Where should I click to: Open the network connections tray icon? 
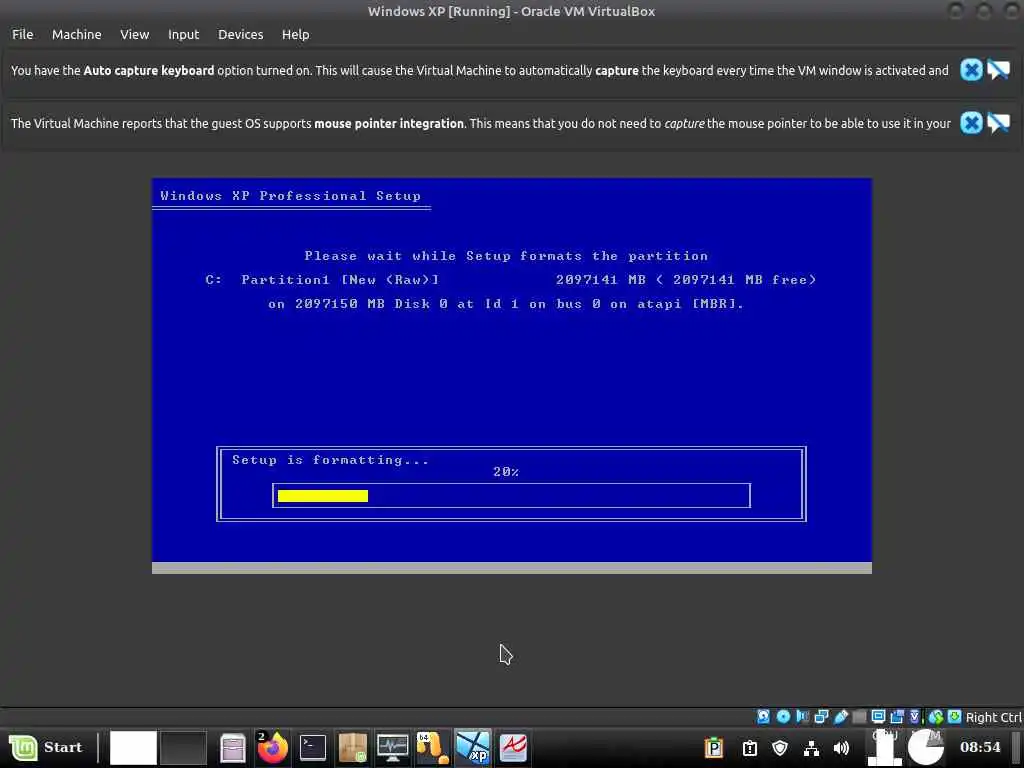(811, 748)
